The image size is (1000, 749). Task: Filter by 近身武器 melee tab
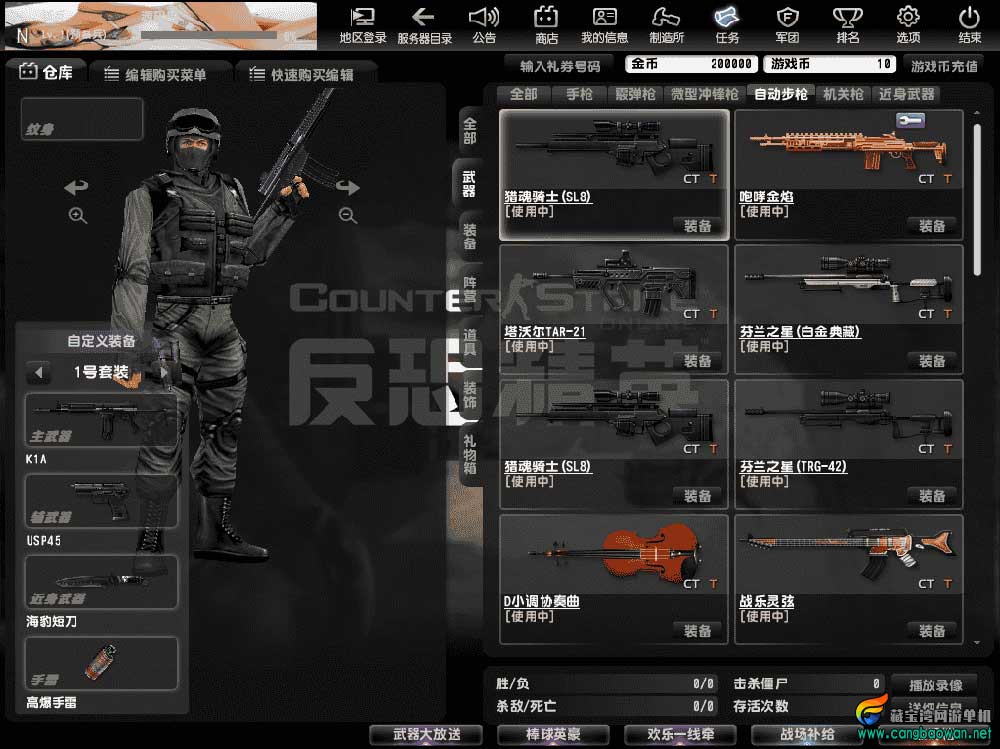(x=906, y=94)
